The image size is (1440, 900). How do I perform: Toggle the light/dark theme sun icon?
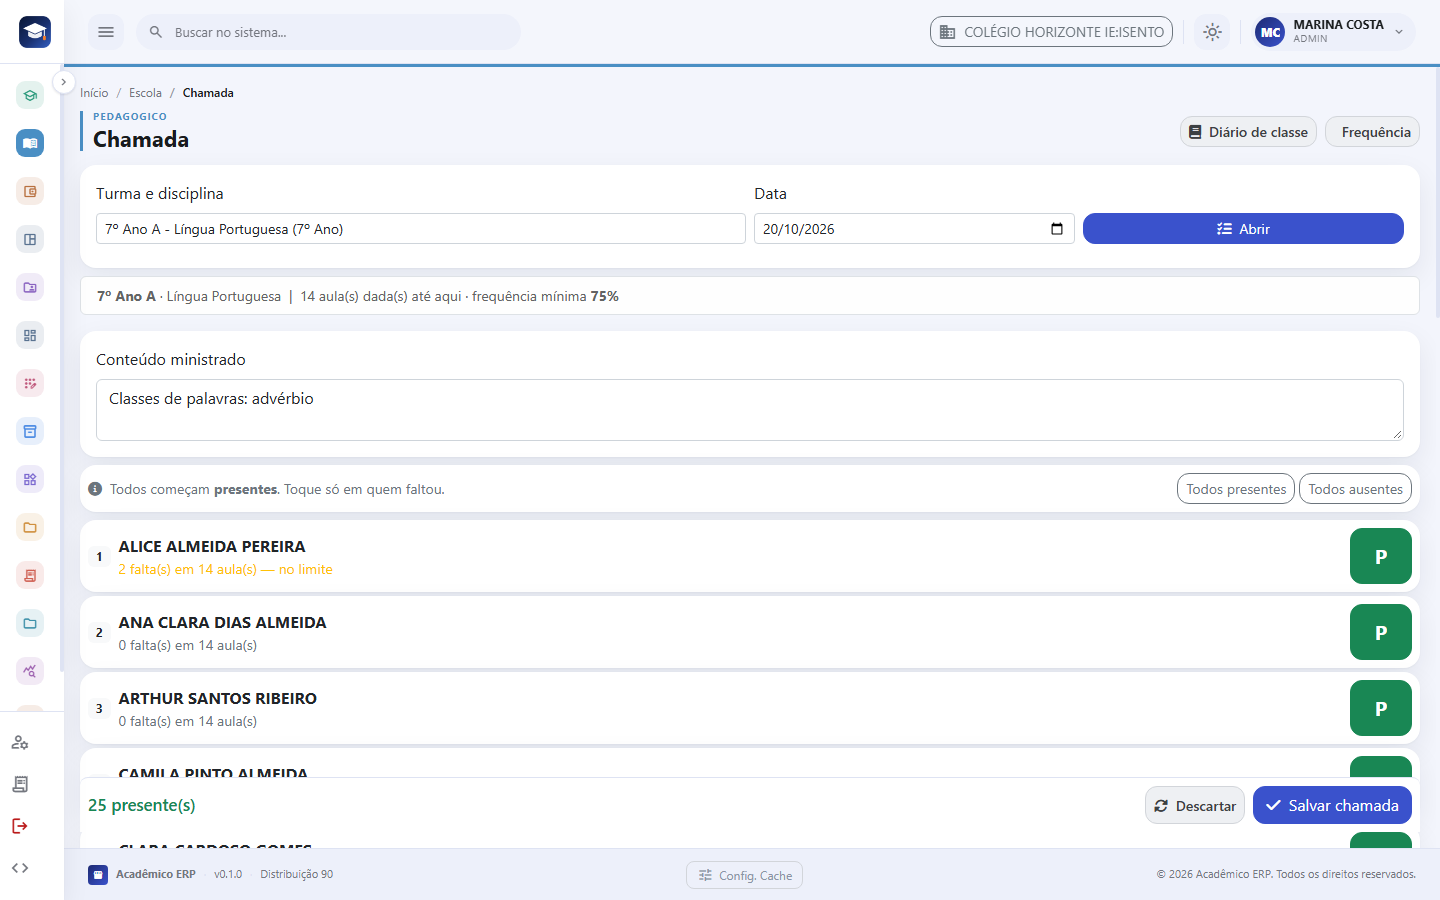(x=1212, y=32)
